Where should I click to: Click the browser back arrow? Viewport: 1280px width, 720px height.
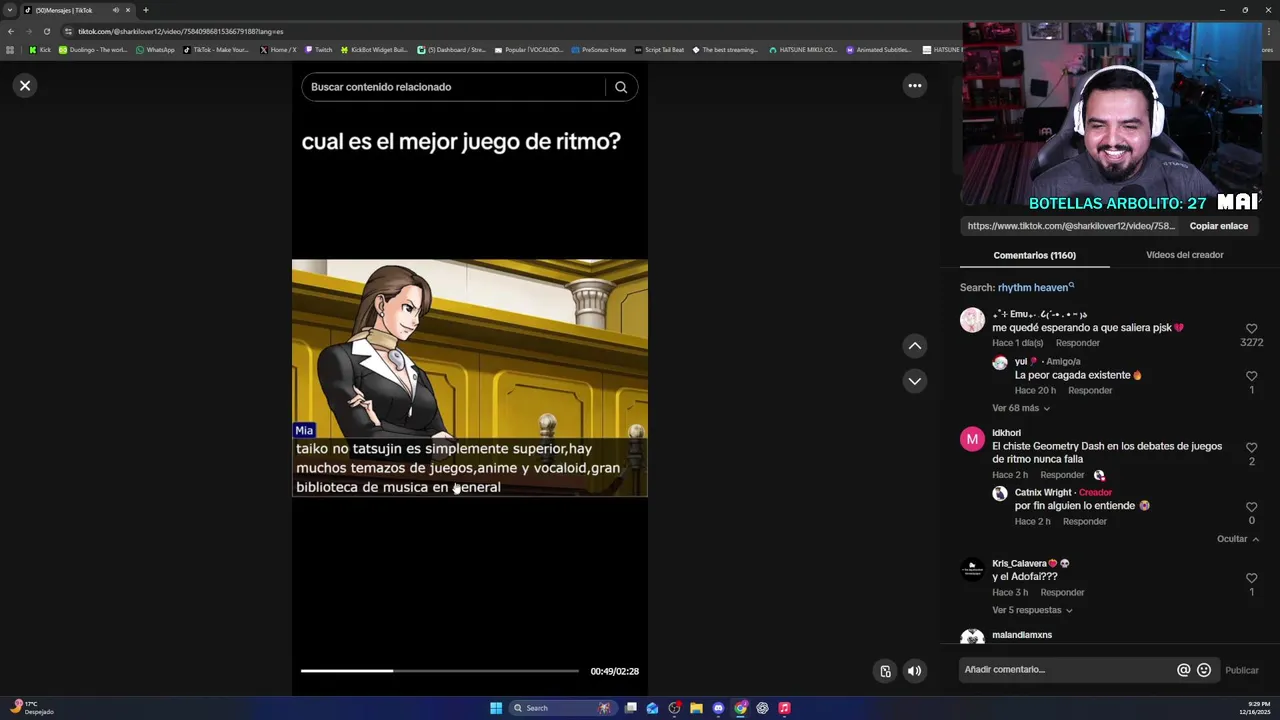11,31
